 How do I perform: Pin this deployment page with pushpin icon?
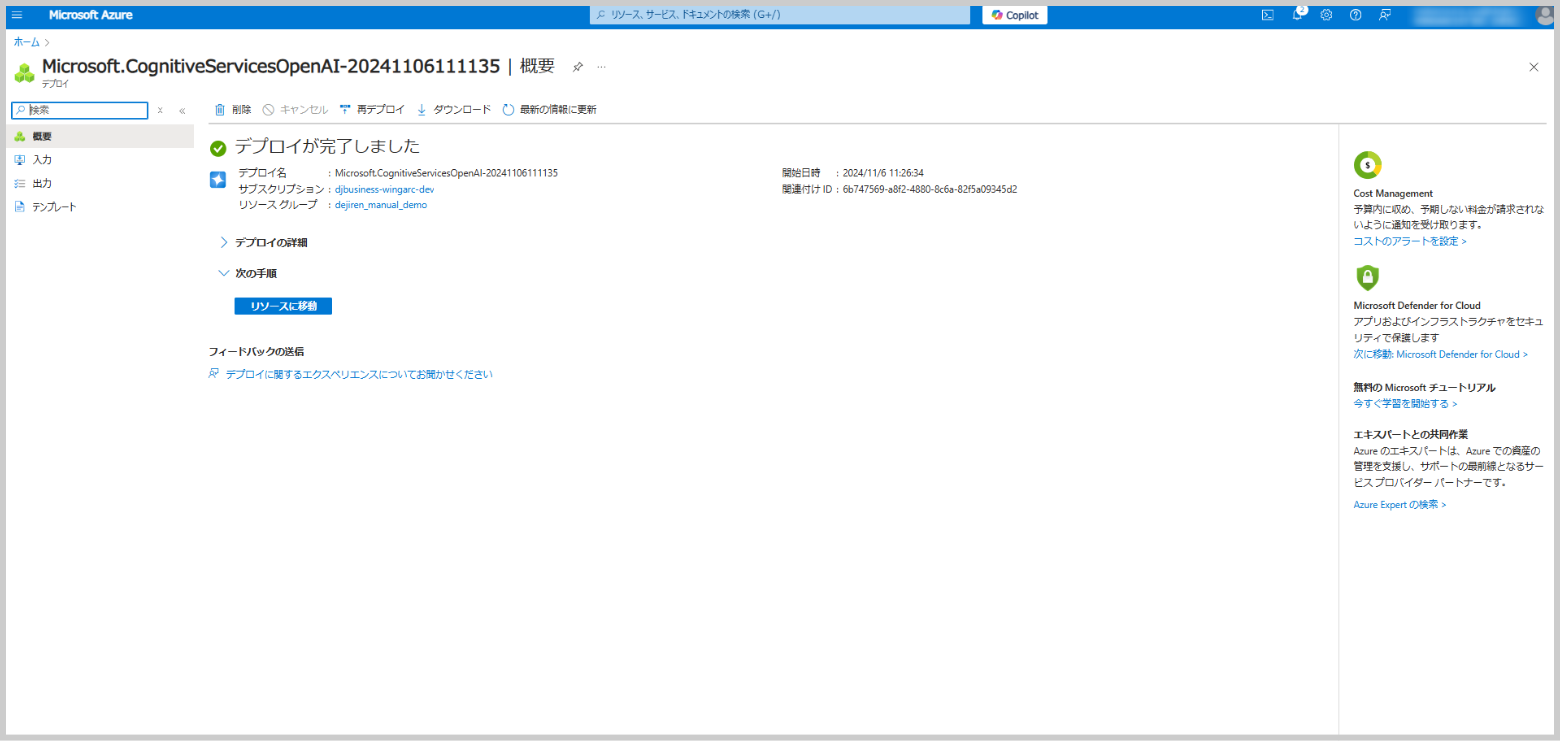[577, 67]
